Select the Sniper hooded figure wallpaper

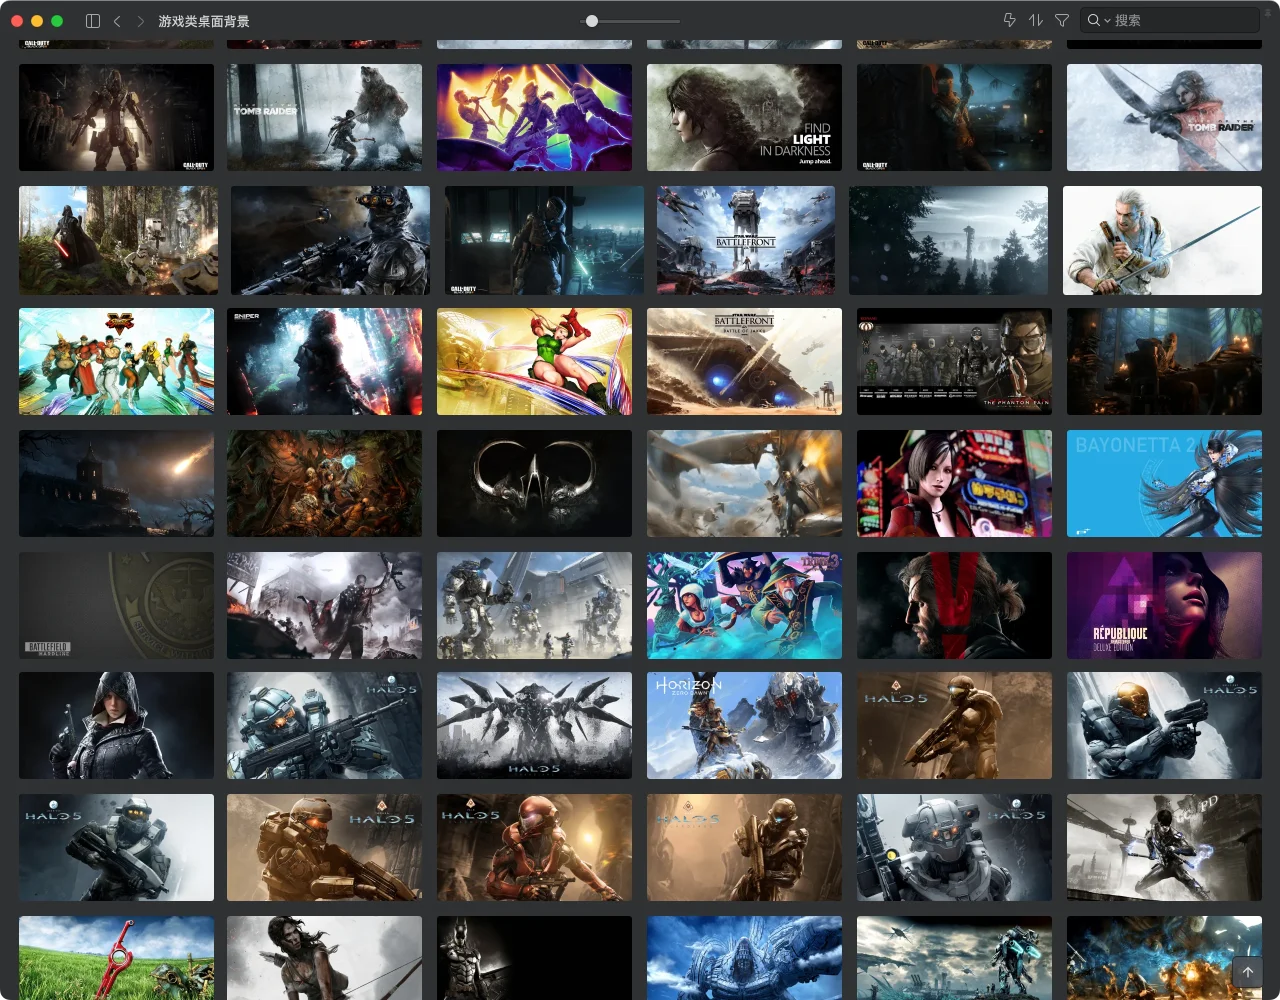click(x=324, y=361)
